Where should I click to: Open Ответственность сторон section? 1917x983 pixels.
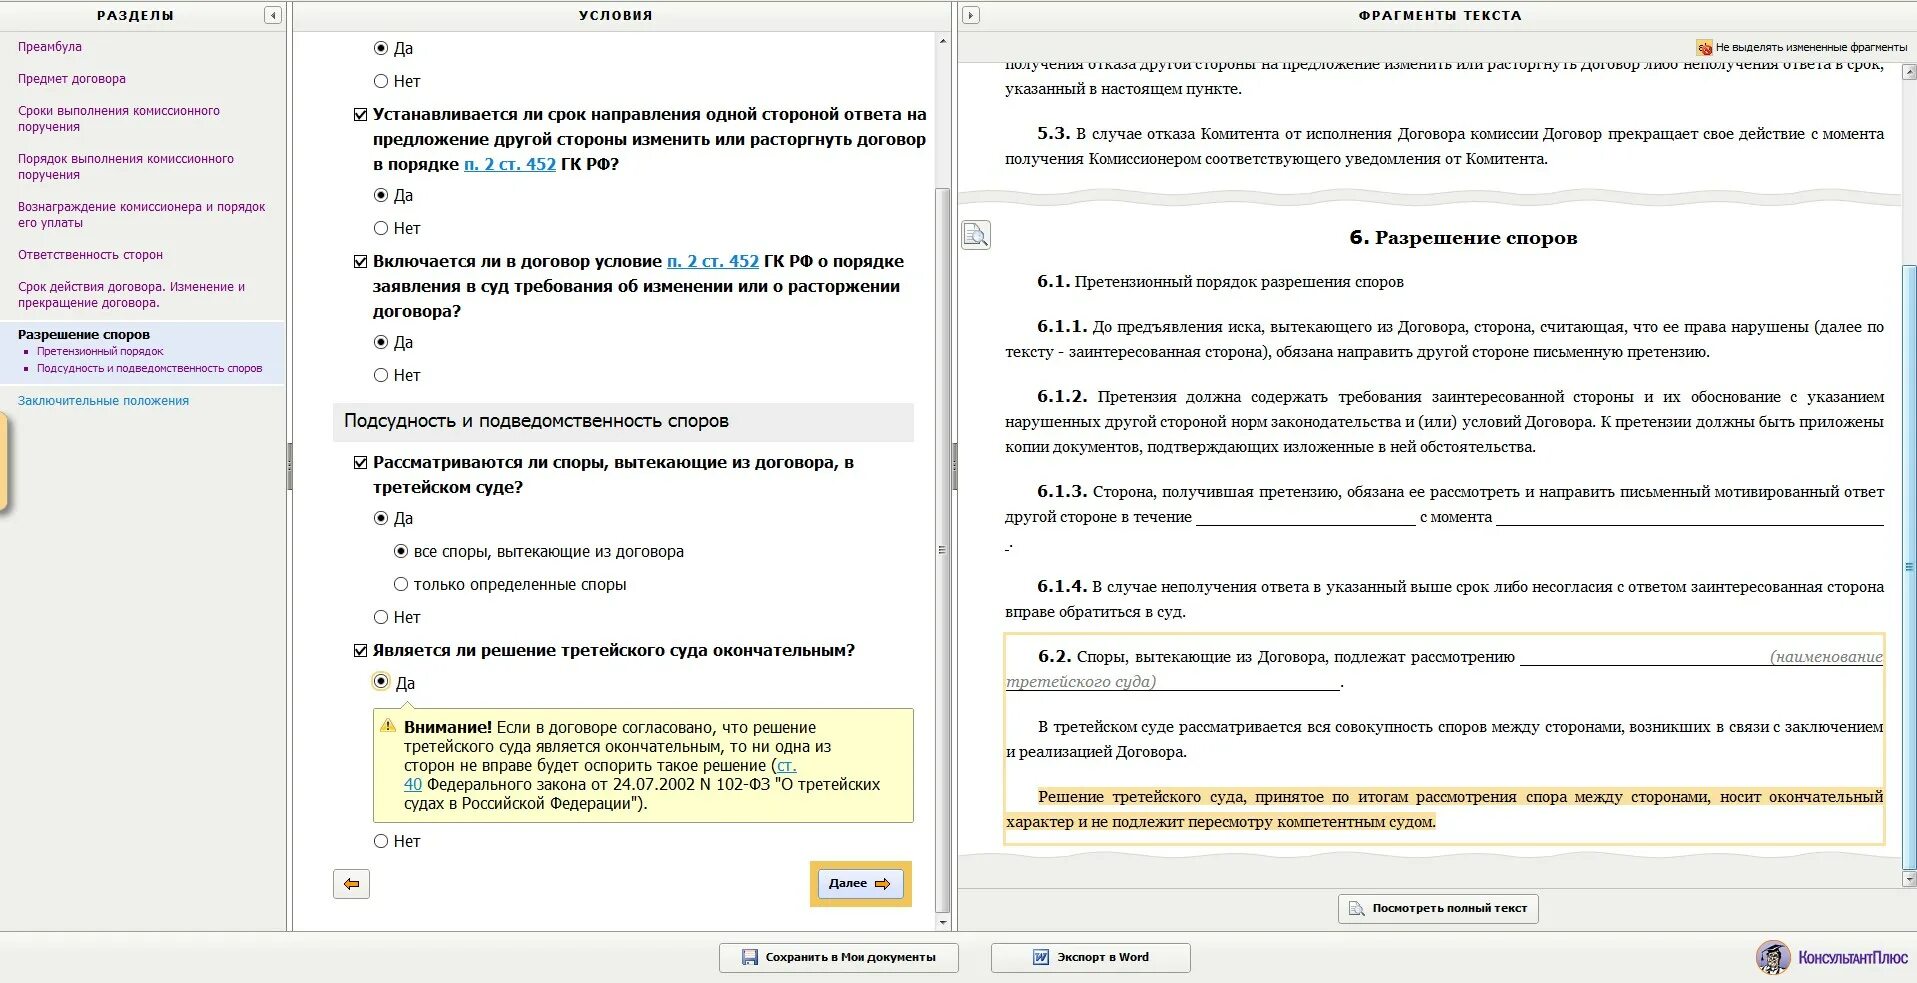tap(90, 255)
